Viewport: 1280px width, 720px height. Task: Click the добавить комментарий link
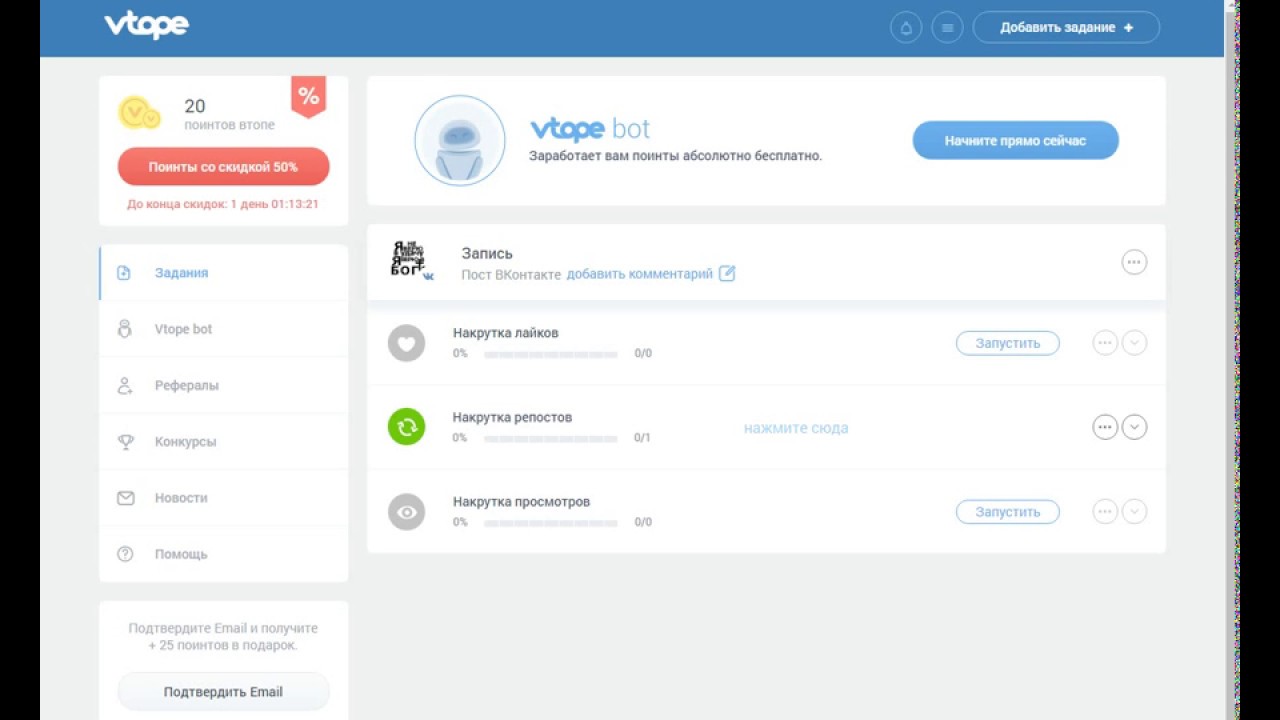click(640, 274)
